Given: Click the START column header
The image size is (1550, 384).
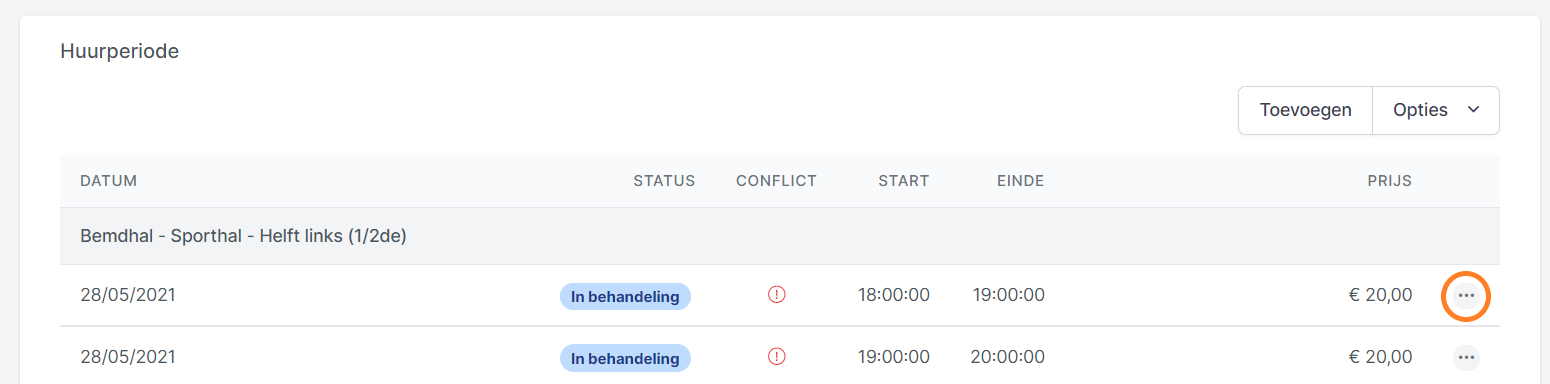Looking at the screenshot, I should tap(904, 181).
